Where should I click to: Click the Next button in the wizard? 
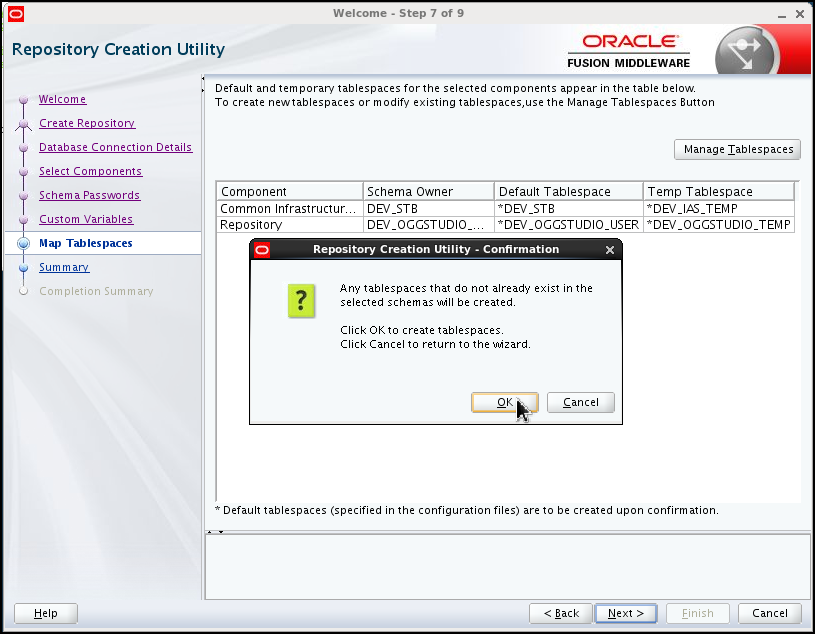point(625,613)
